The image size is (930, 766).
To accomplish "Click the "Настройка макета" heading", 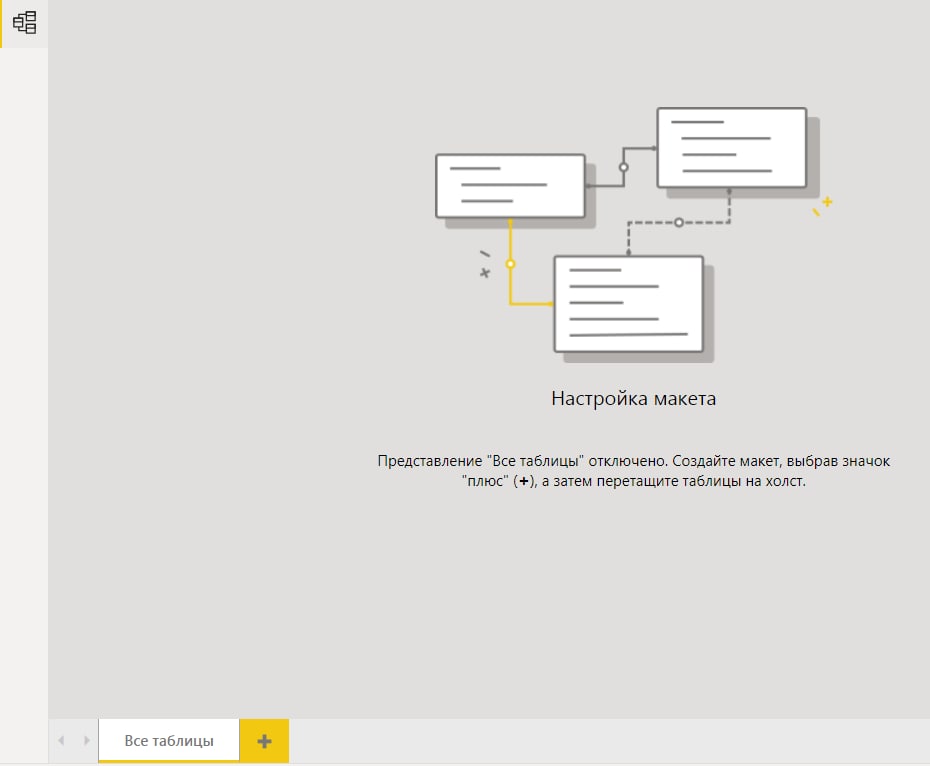I will pyautogui.click(x=633, y=398).
